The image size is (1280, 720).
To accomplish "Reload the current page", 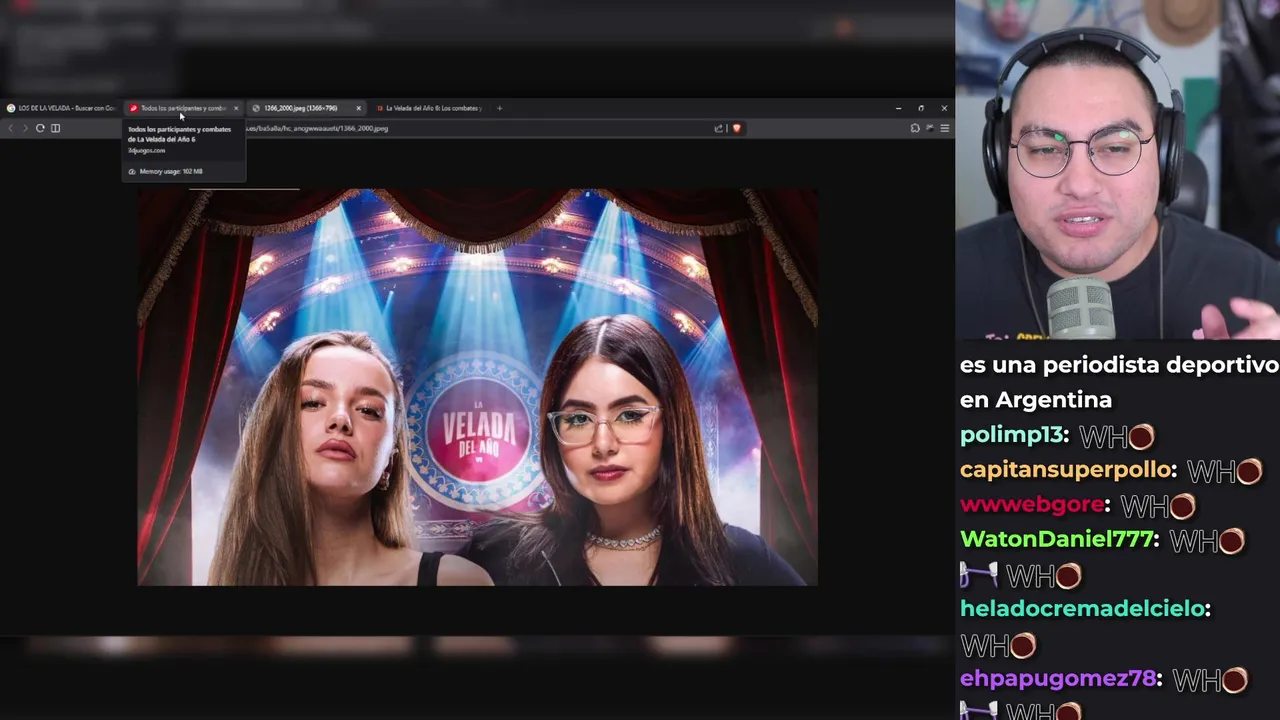I will (x=40, y=128).
